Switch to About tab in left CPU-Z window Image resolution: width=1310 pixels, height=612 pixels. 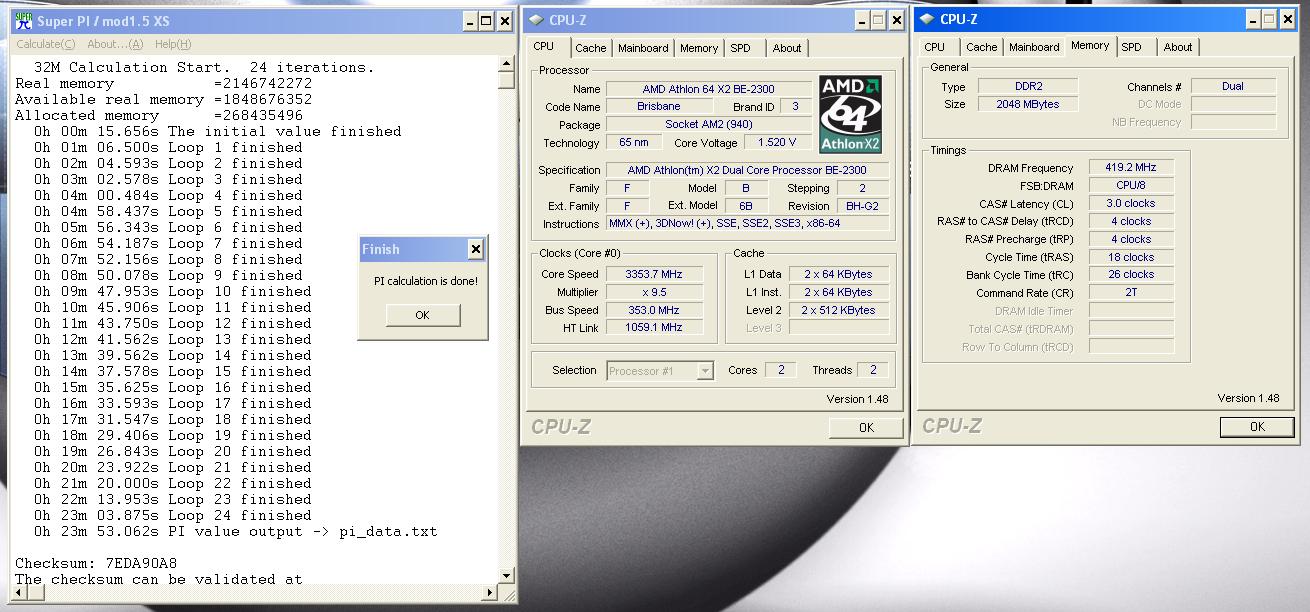tap(787, 48)
